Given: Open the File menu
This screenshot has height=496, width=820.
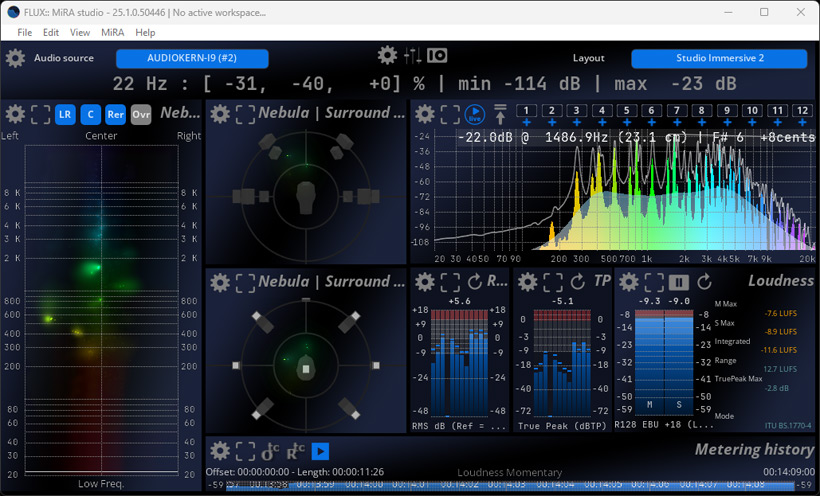Looking at the screenshot, I should [x=25, y=32].
